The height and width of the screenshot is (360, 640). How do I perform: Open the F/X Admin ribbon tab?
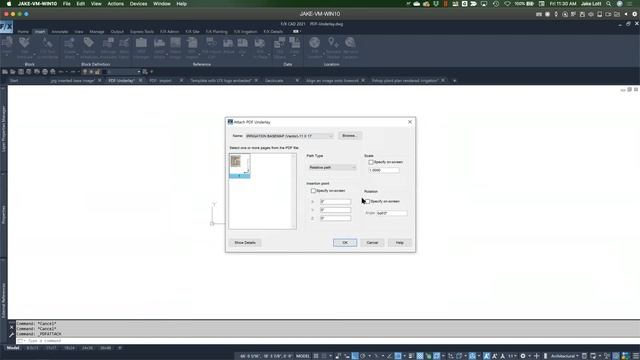click(x=169, y=31)
